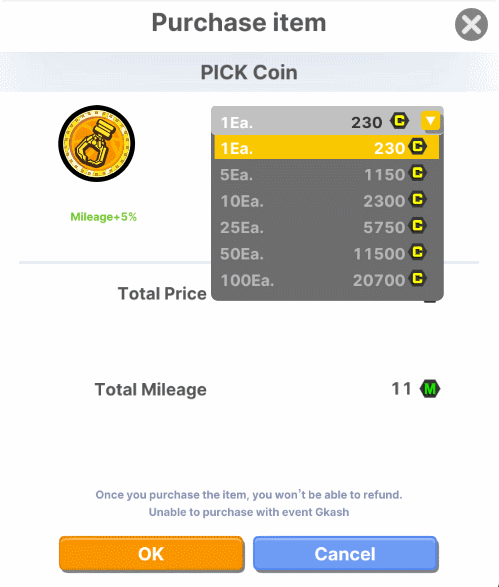
Task: Close the Purchase item dialog
Action: [x=471, y=25]
